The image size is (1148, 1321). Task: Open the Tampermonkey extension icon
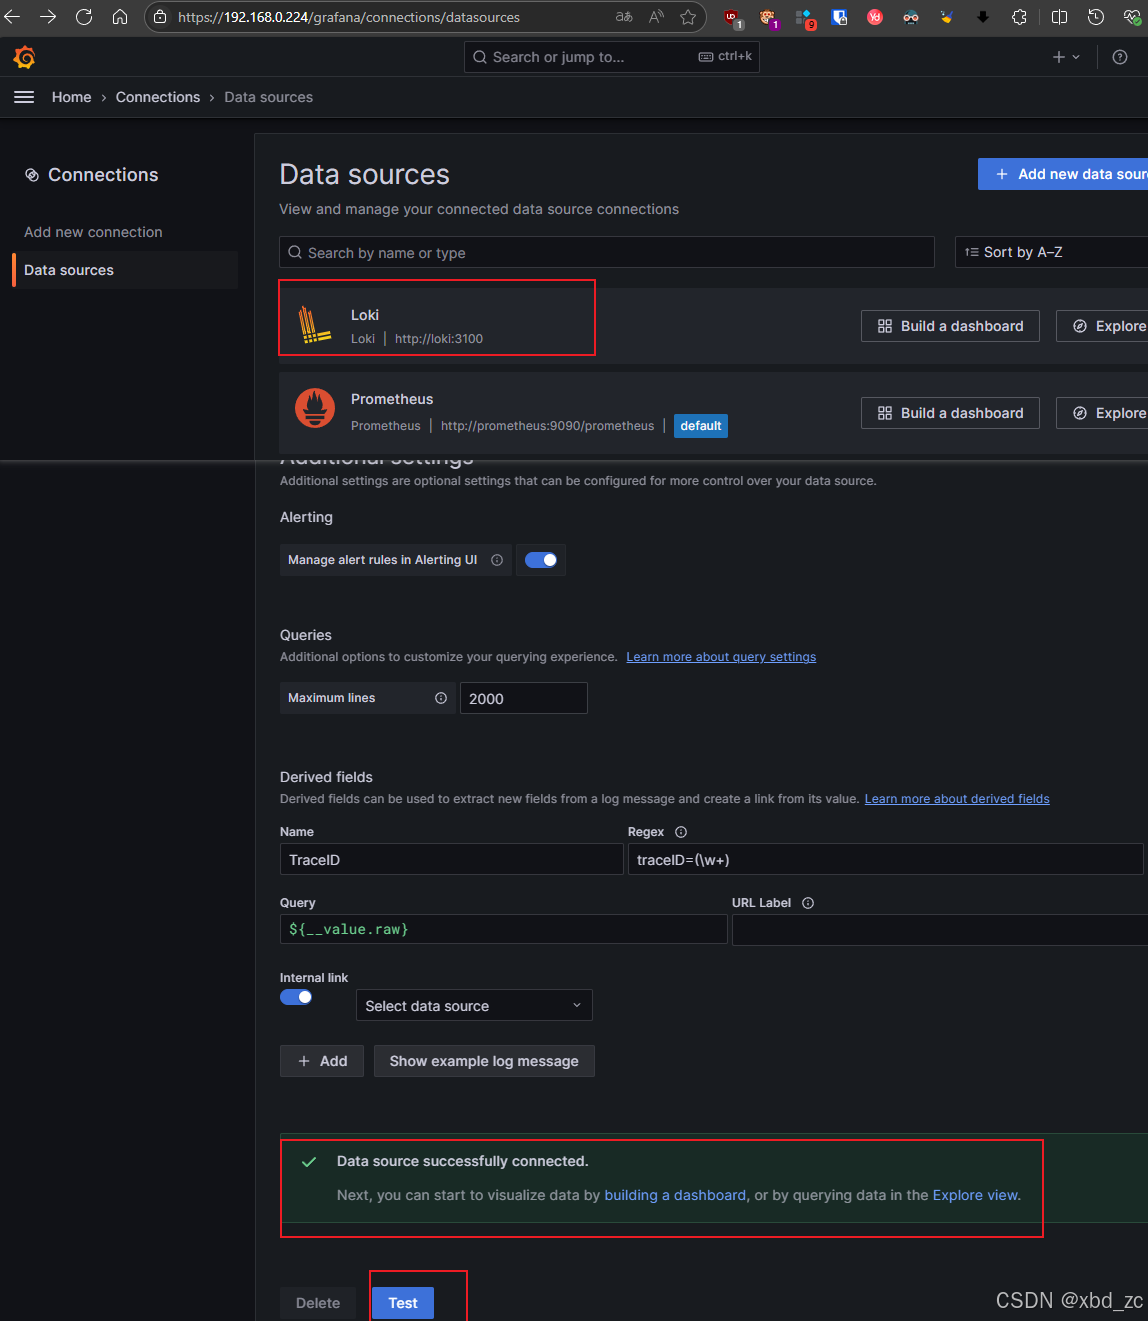pos(768,18)
